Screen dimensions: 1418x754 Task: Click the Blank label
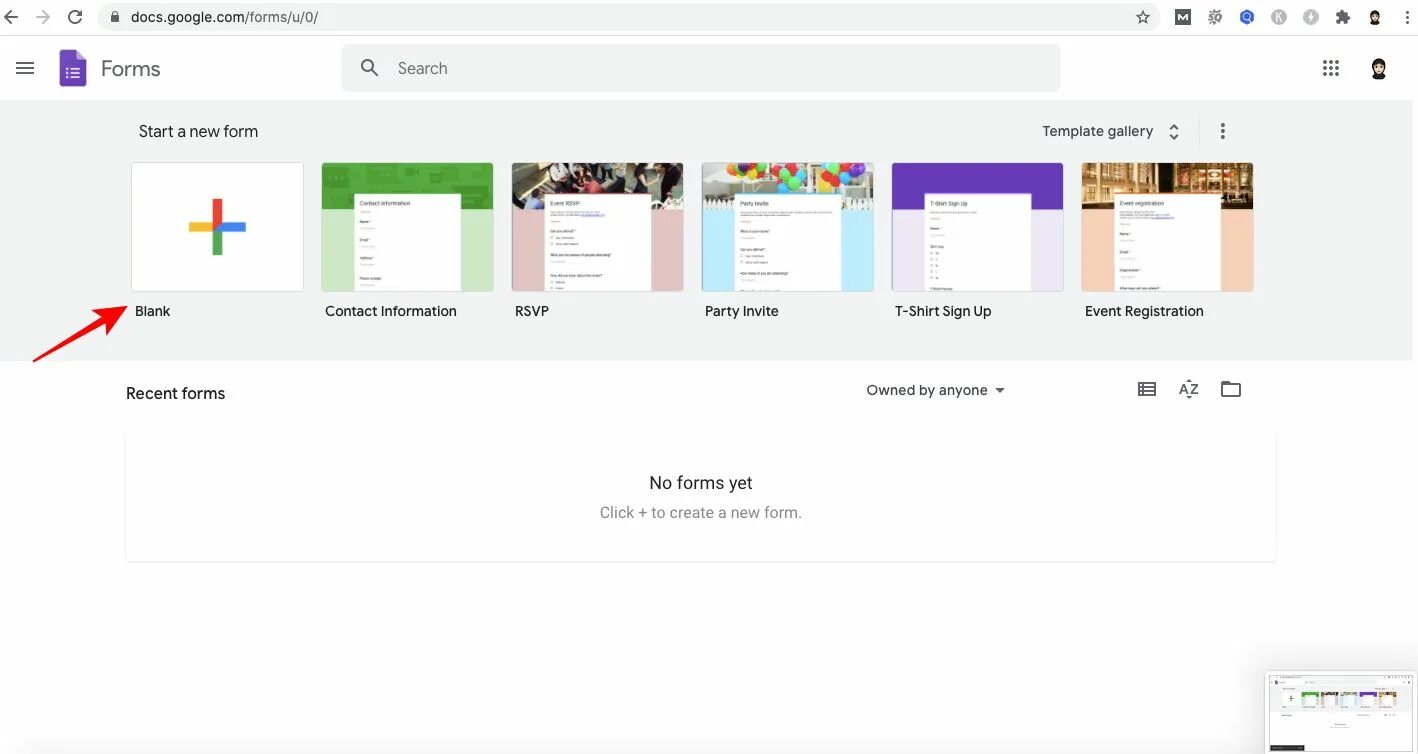coord(153,311)
